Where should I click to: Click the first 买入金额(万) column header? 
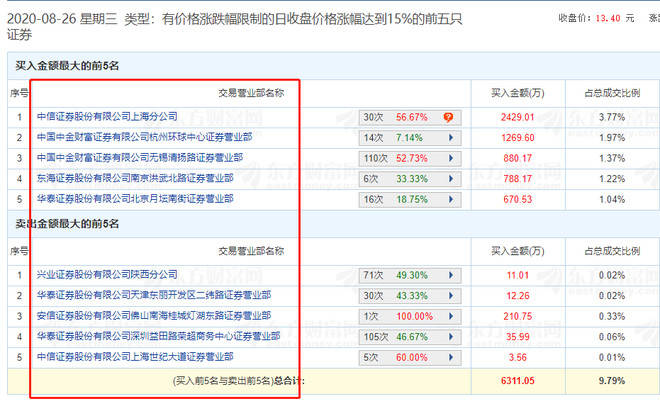517,93
